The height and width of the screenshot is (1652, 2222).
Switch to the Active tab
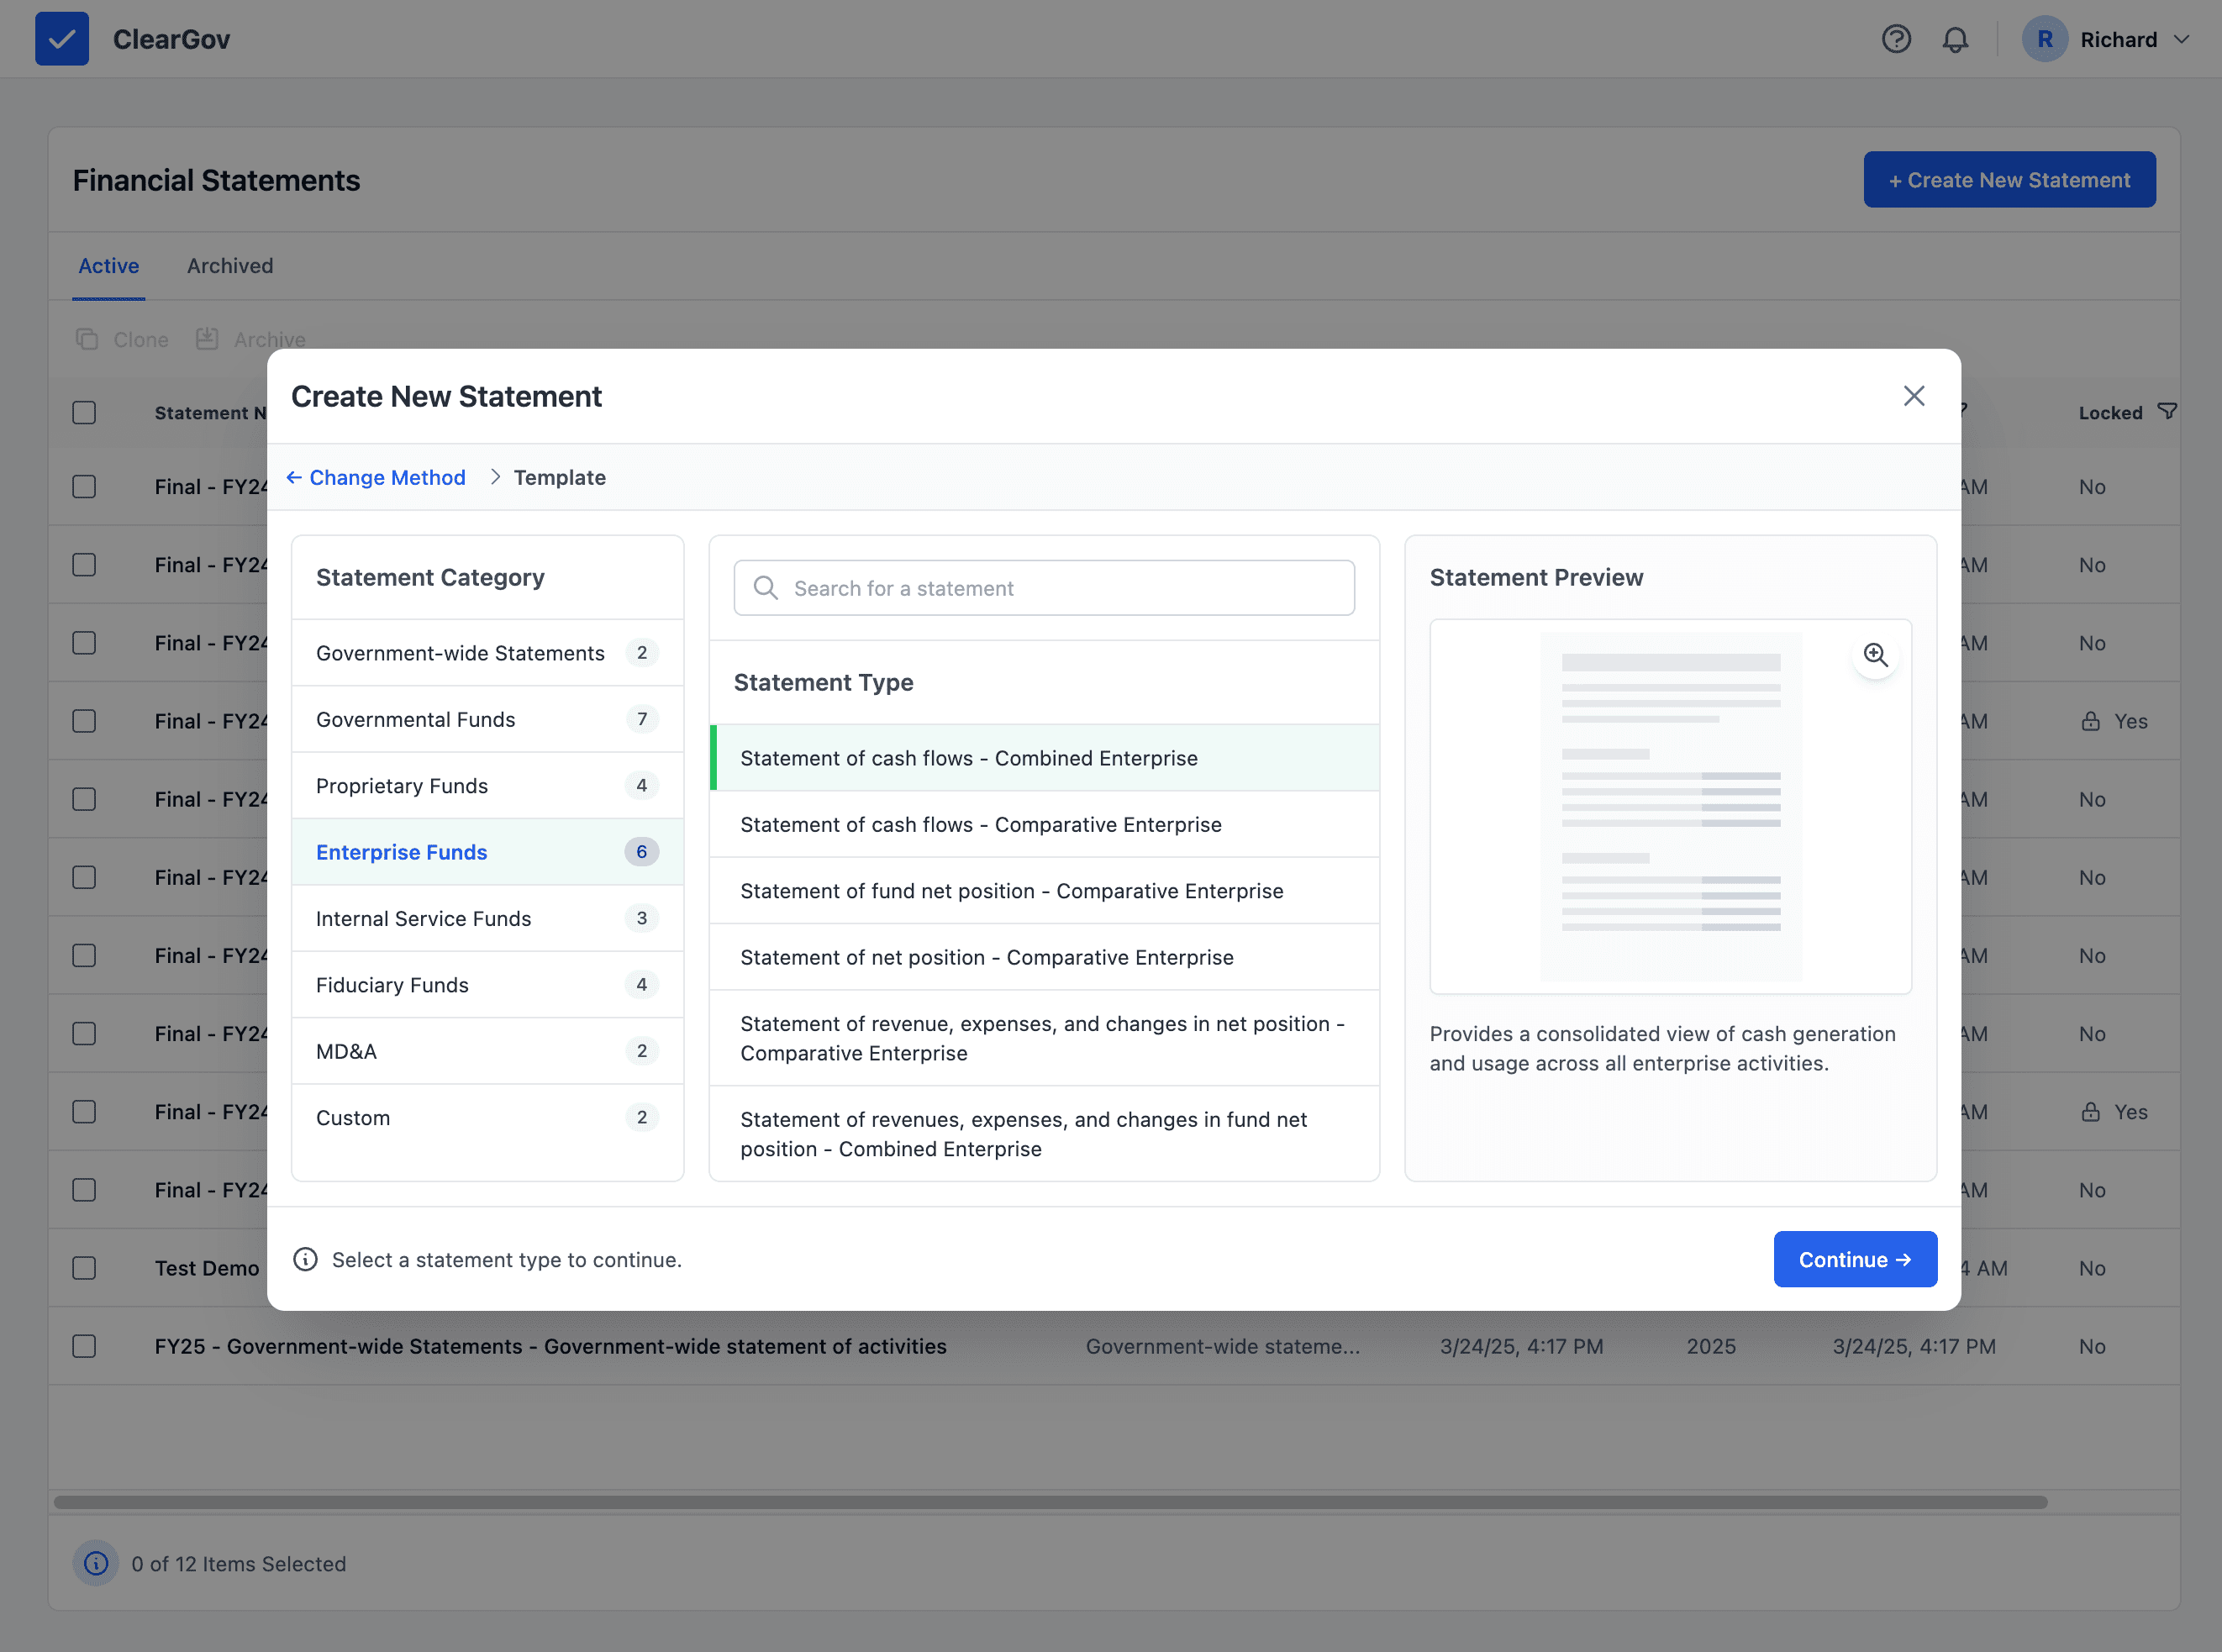tap(108, 266)
